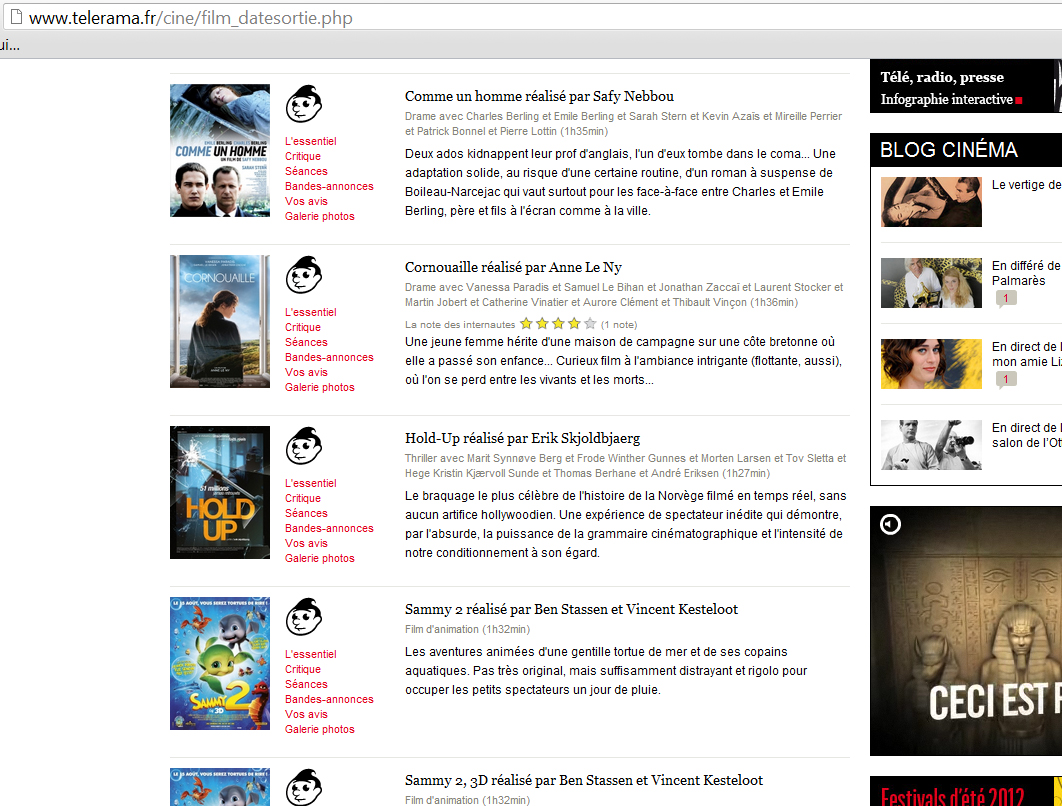Click the comment bubble under En différé Palmarès
Screen dimensions: 1062x806
[1006, 299]
